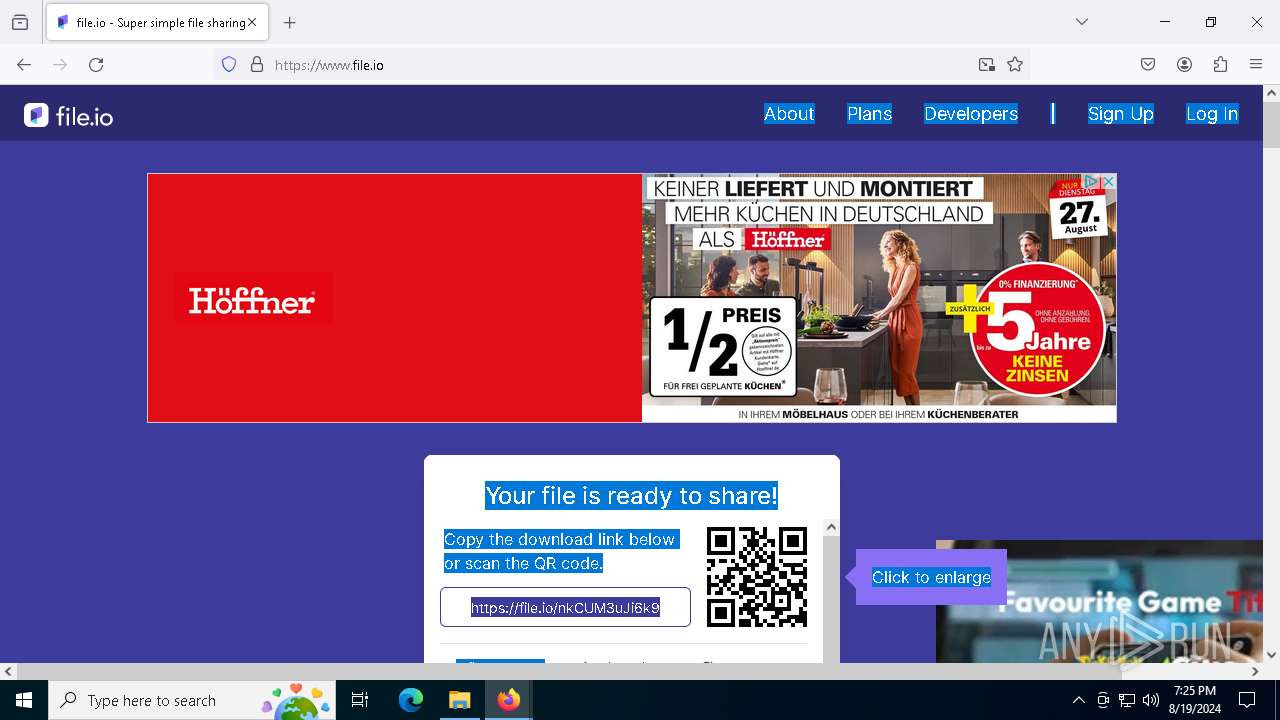Open About page link
This screenshot has height=720, width=1280.
[789, 114]
